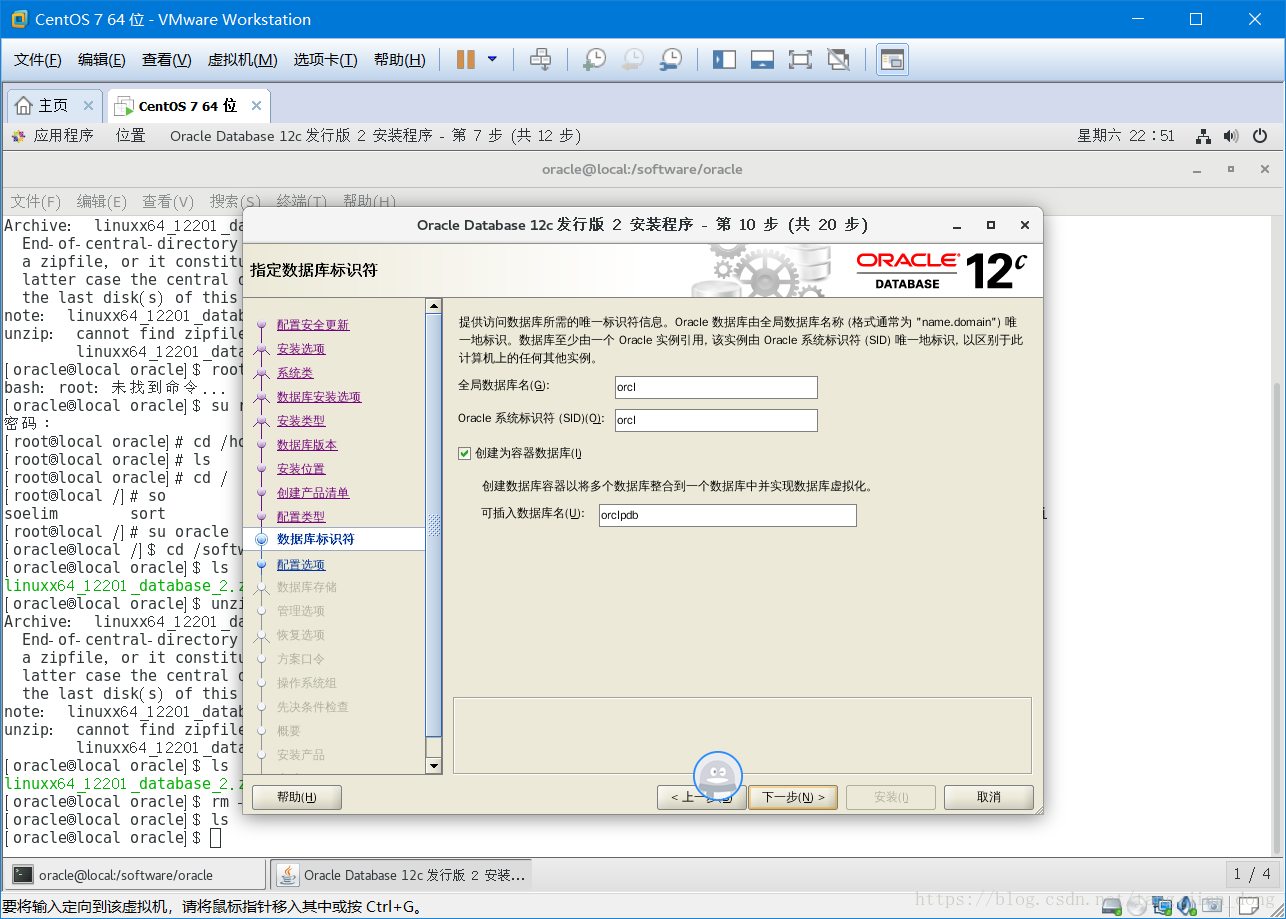Close the CentOS 7 64 位 tab
1286x919 pixels.
click(x=256, y=106)
